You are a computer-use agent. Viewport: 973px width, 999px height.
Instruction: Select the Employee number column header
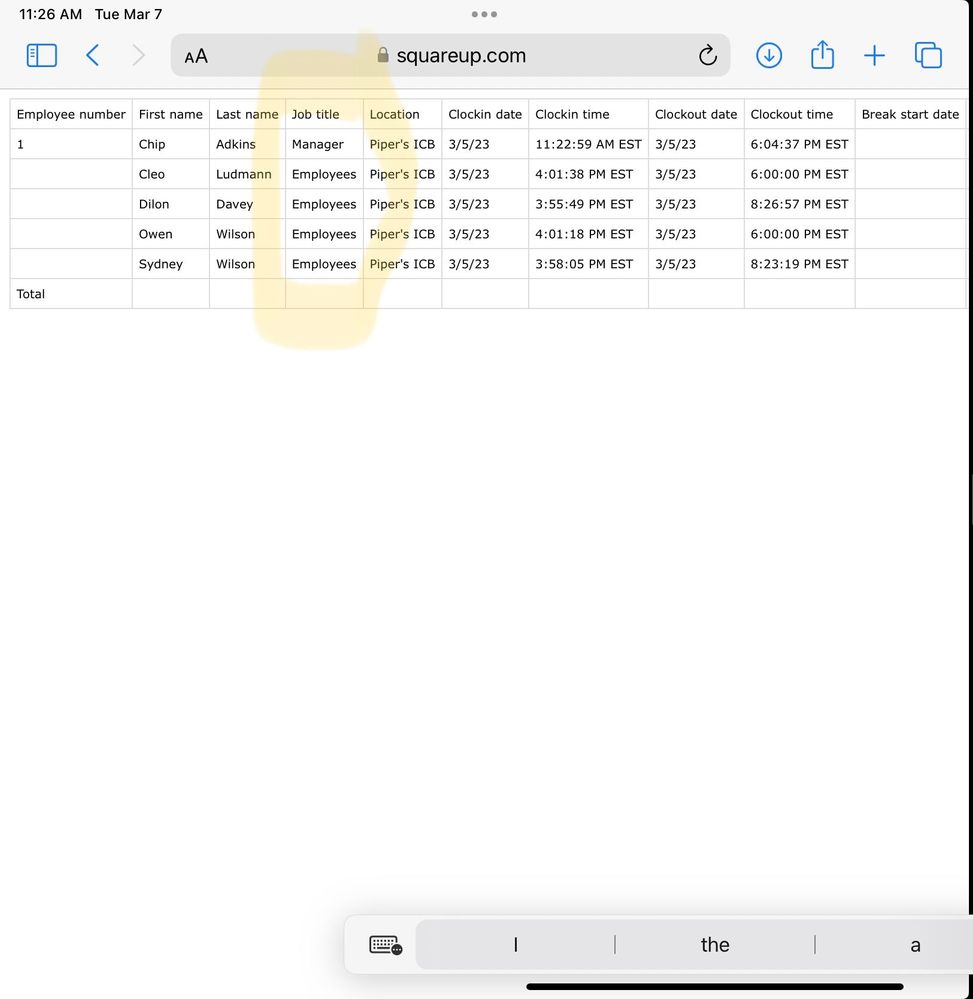coord(71,114)
